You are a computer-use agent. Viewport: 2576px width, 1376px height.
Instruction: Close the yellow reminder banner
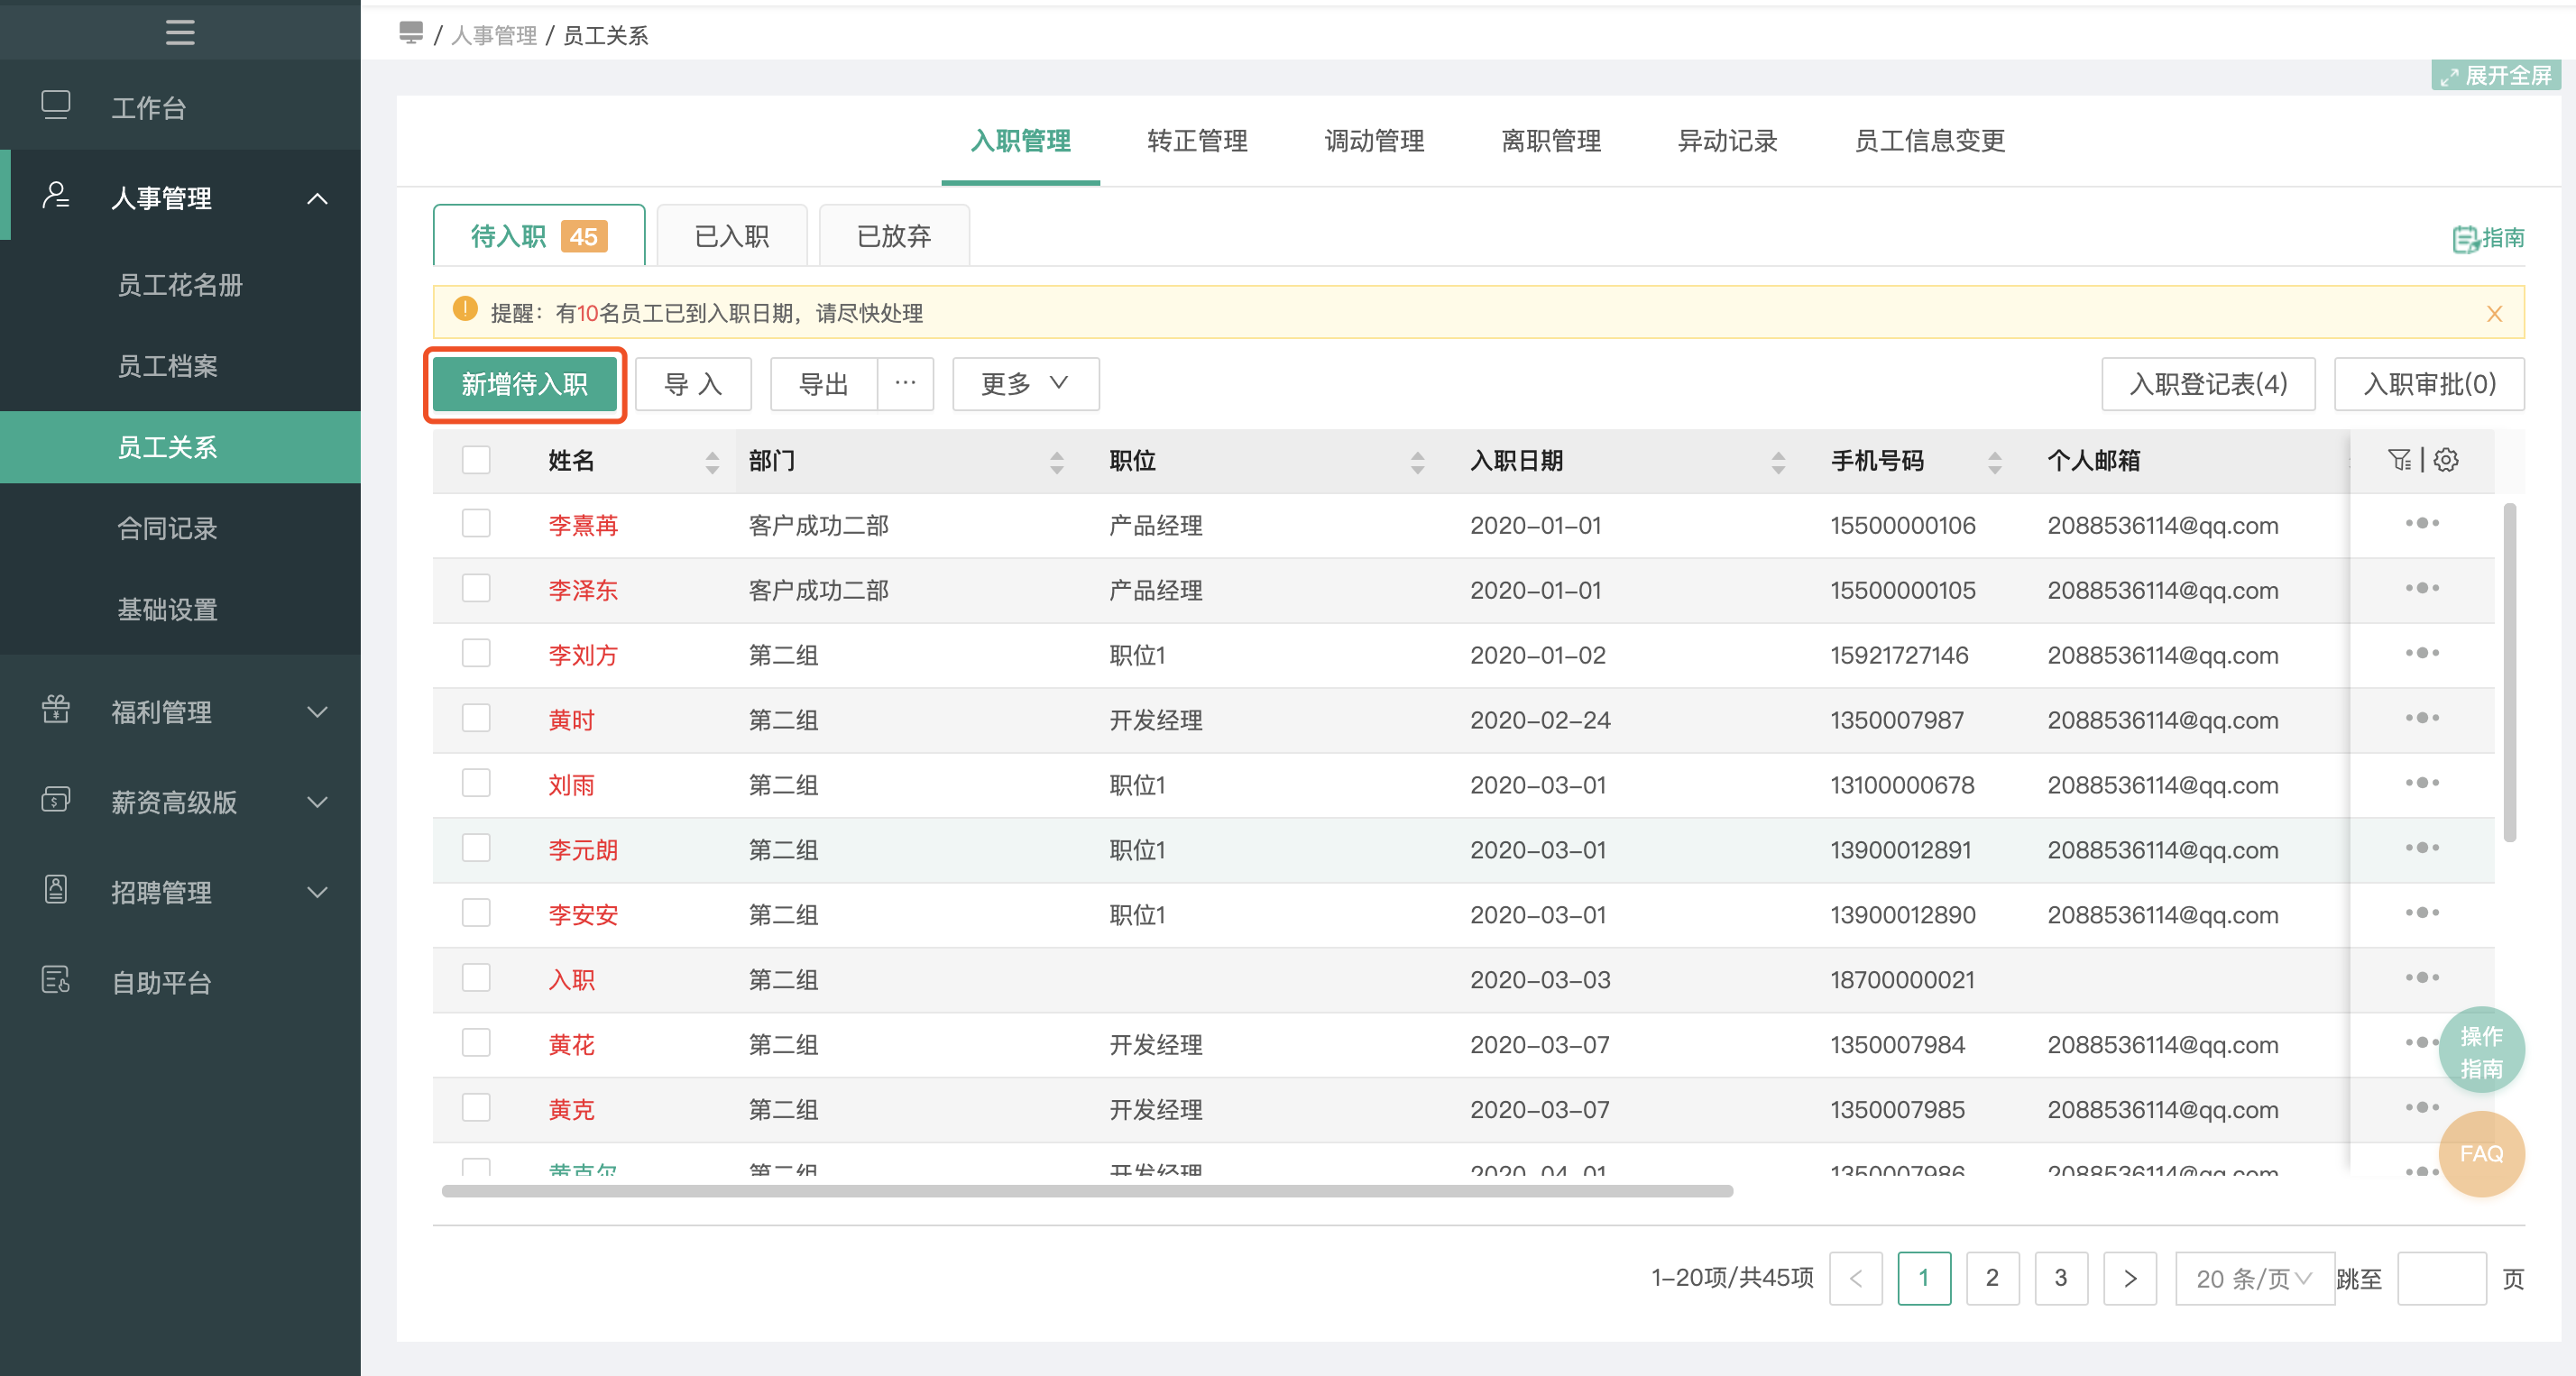[x=2494, y=314]
